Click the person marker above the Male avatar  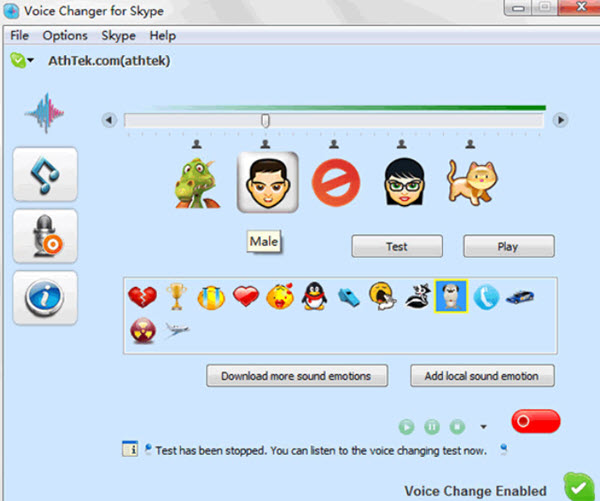(x=265, y=144)
